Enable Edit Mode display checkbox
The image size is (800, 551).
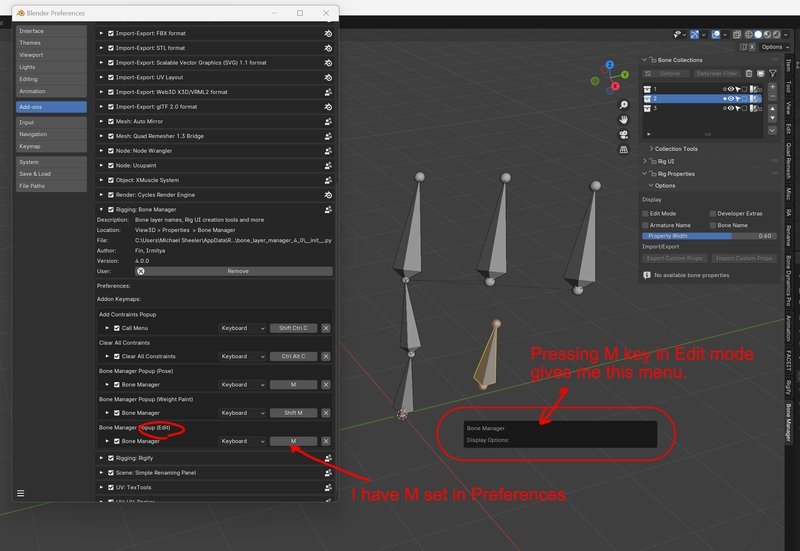pos(645,213)
